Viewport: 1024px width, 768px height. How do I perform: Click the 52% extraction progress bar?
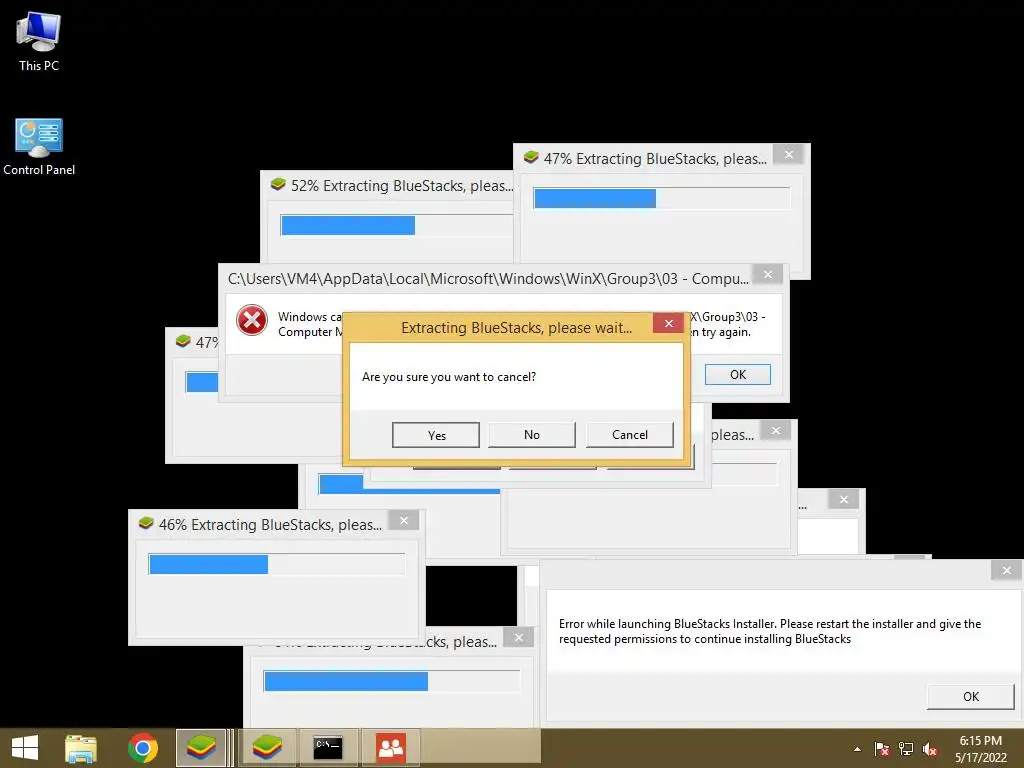(x=397, y=225)
